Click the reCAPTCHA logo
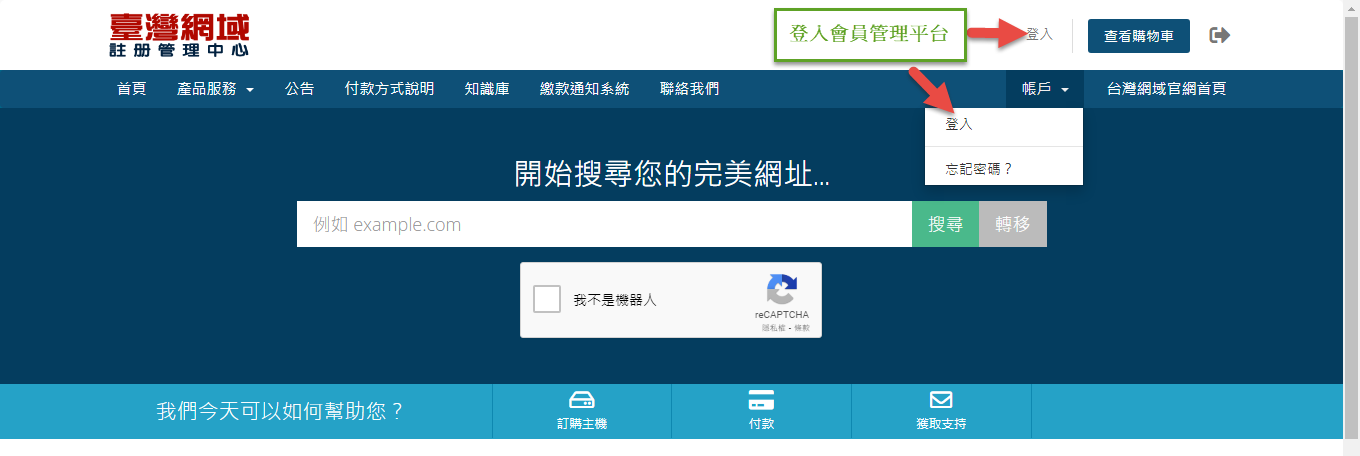Screen dimensions: 1360x456 tap(782, 290)
